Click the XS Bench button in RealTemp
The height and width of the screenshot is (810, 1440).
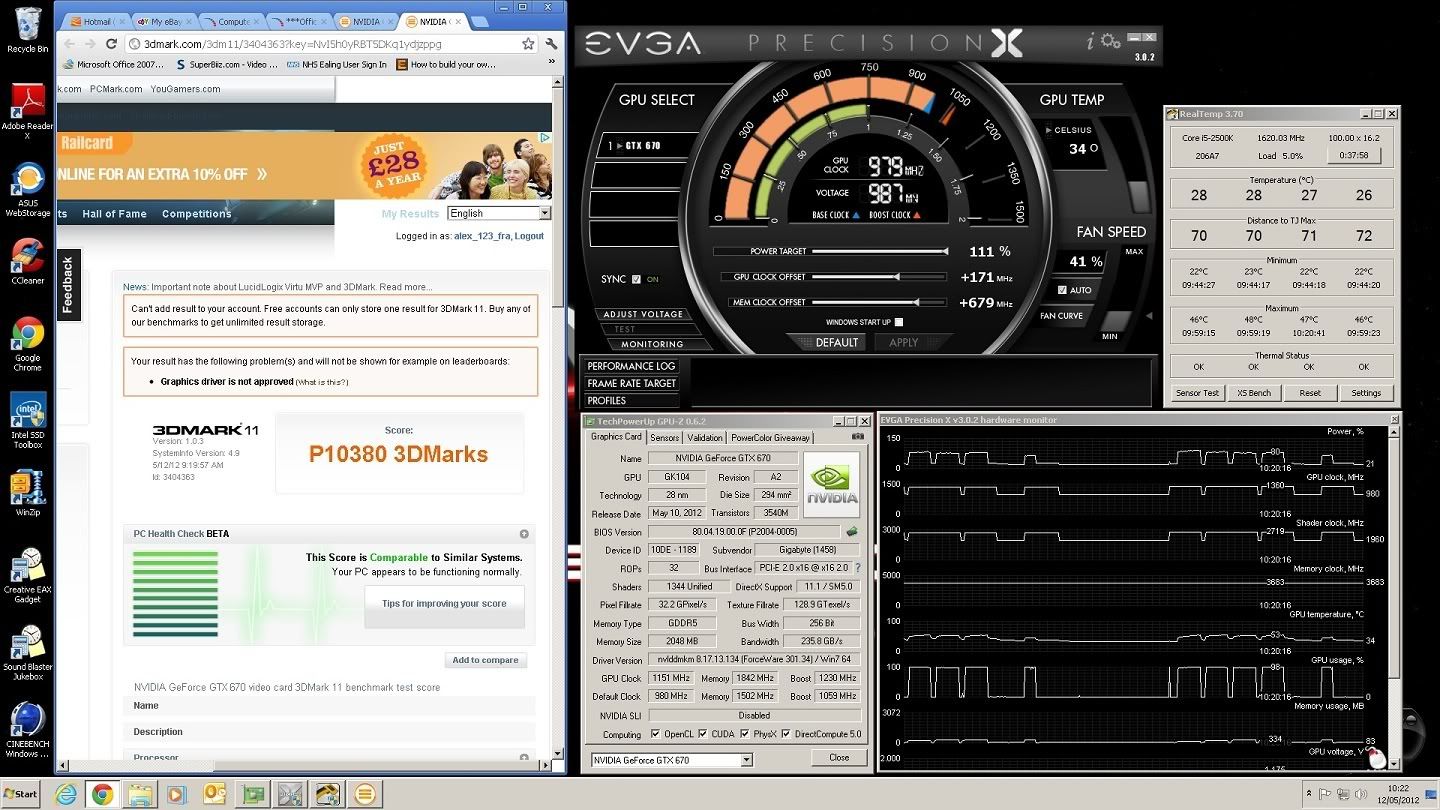pyautogui.click(x=1253, y=393)
